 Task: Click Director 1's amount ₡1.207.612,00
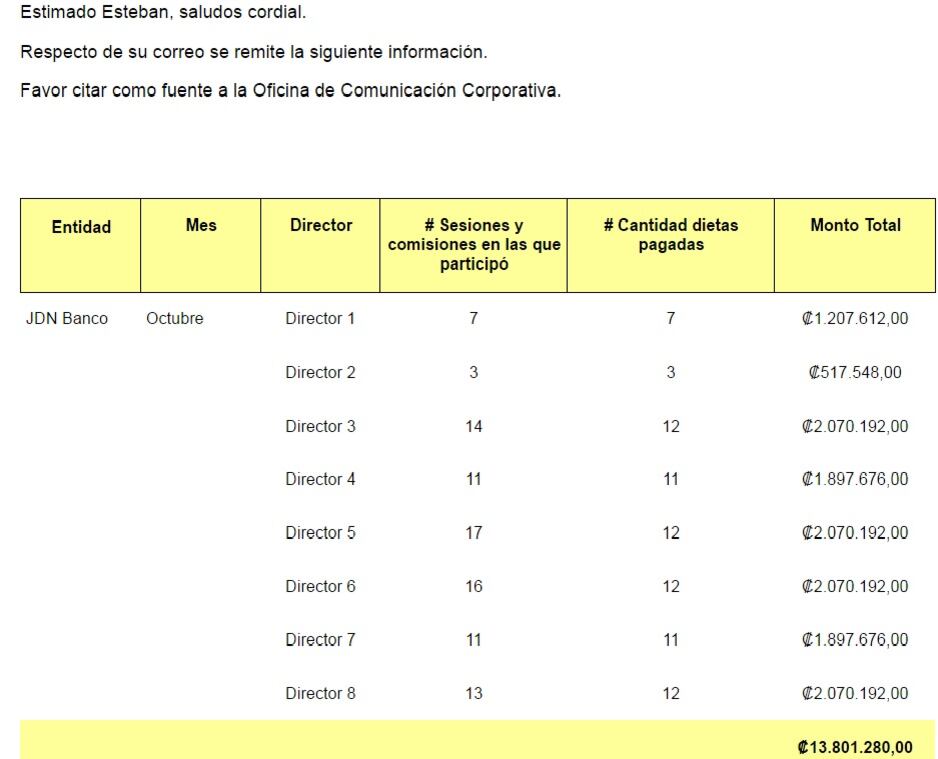[855, 319]
